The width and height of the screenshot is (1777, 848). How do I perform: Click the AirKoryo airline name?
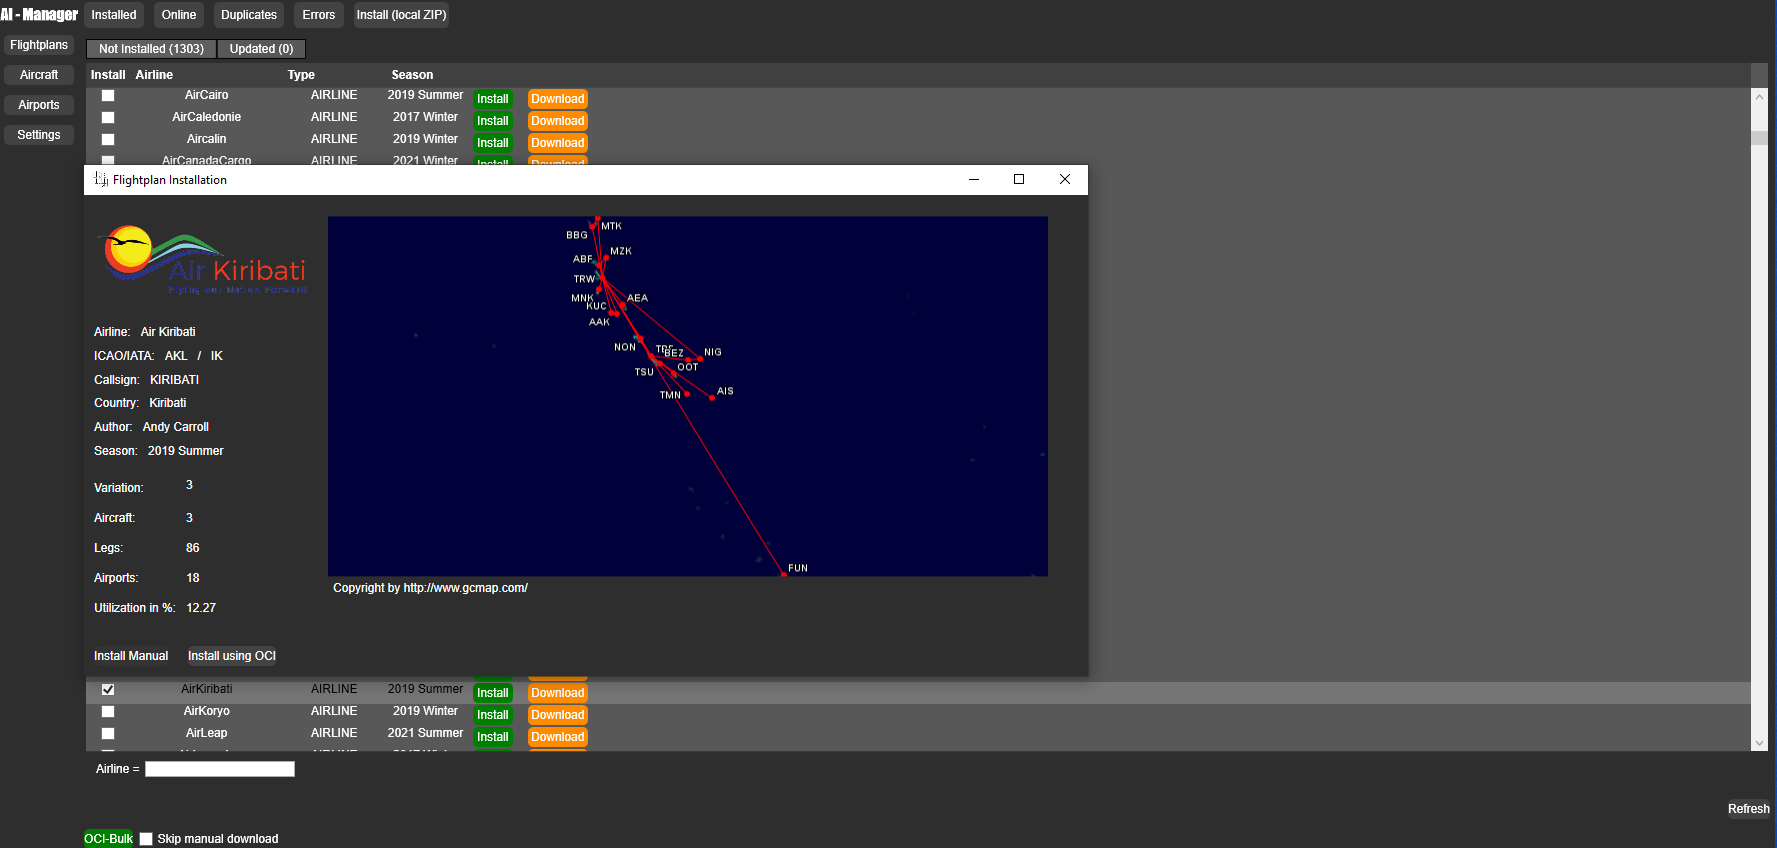point(207,711)
